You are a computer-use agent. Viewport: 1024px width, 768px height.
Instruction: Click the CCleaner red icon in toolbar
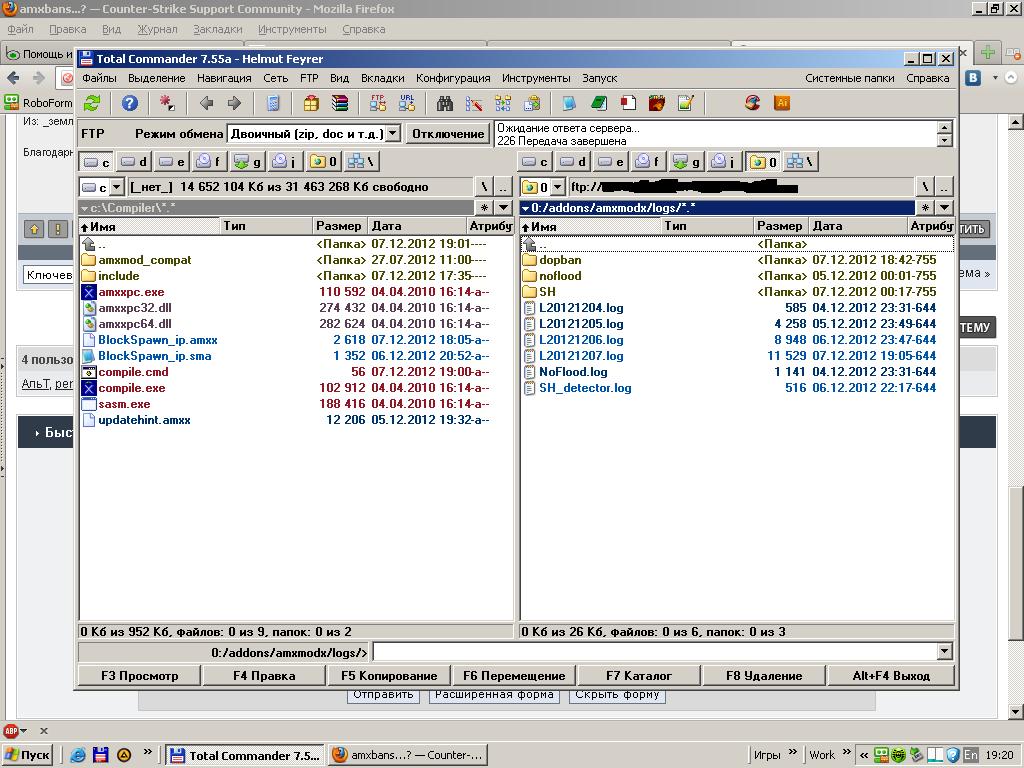pos(752,103)
